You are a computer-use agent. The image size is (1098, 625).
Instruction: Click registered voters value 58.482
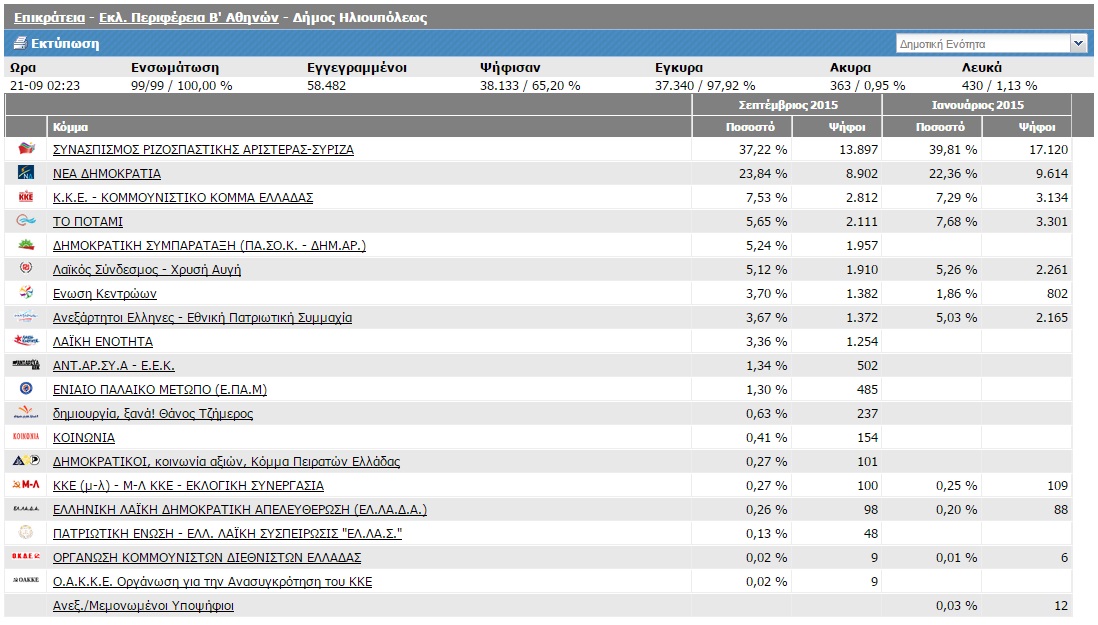click(x=326, y=85)
